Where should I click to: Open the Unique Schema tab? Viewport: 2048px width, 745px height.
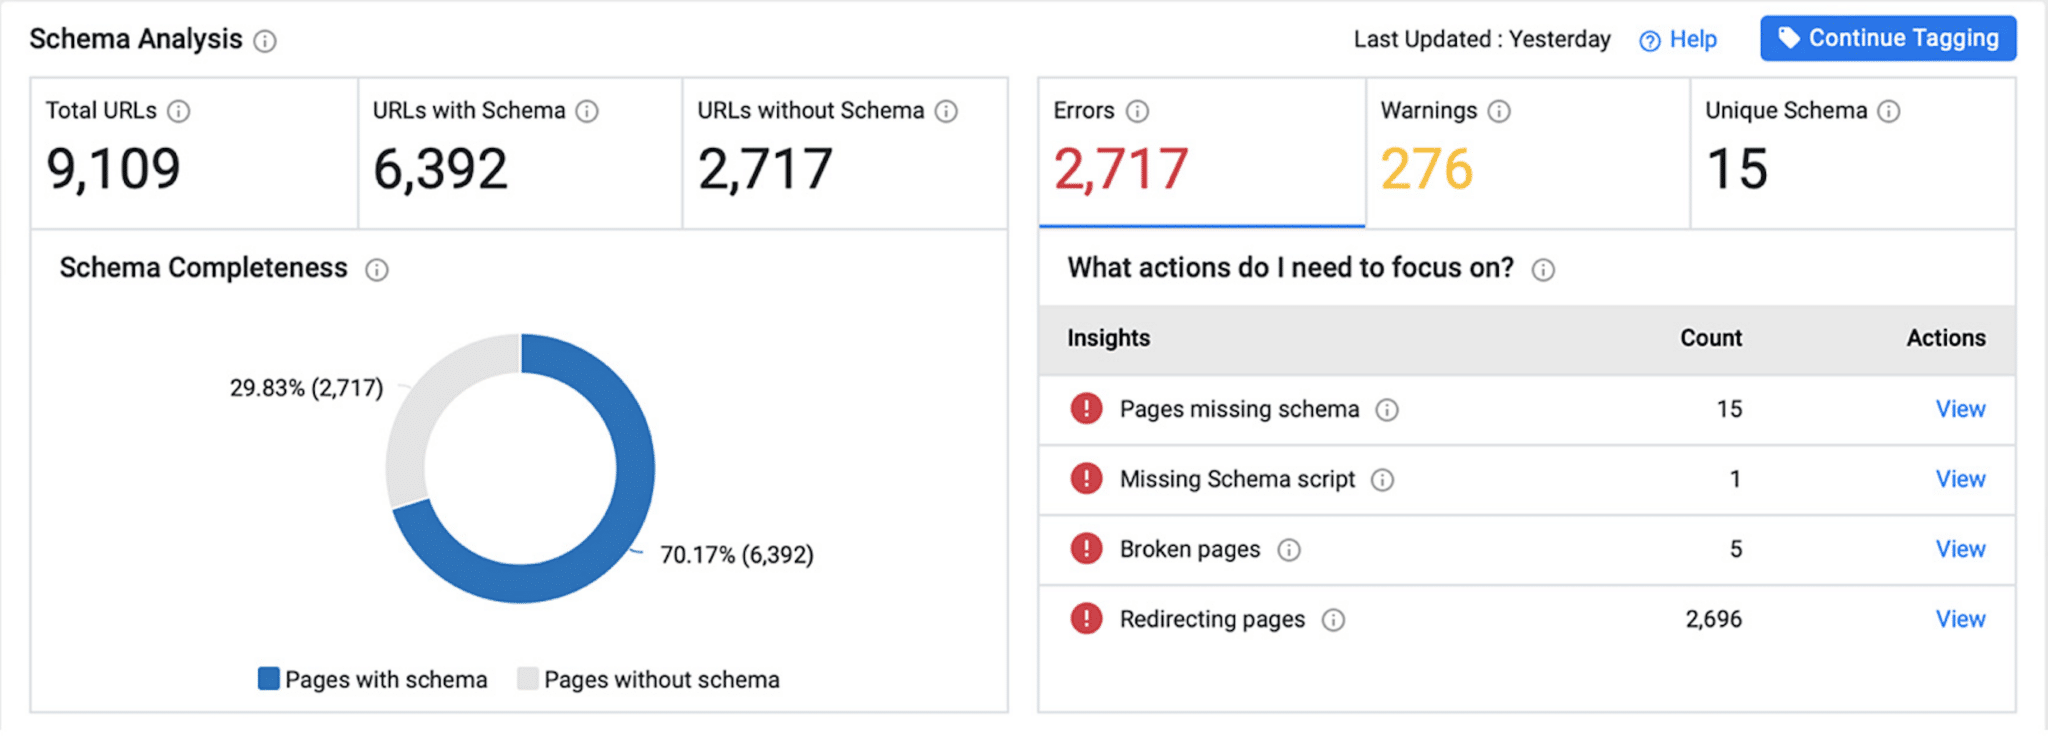click(x=1852, y=152)
